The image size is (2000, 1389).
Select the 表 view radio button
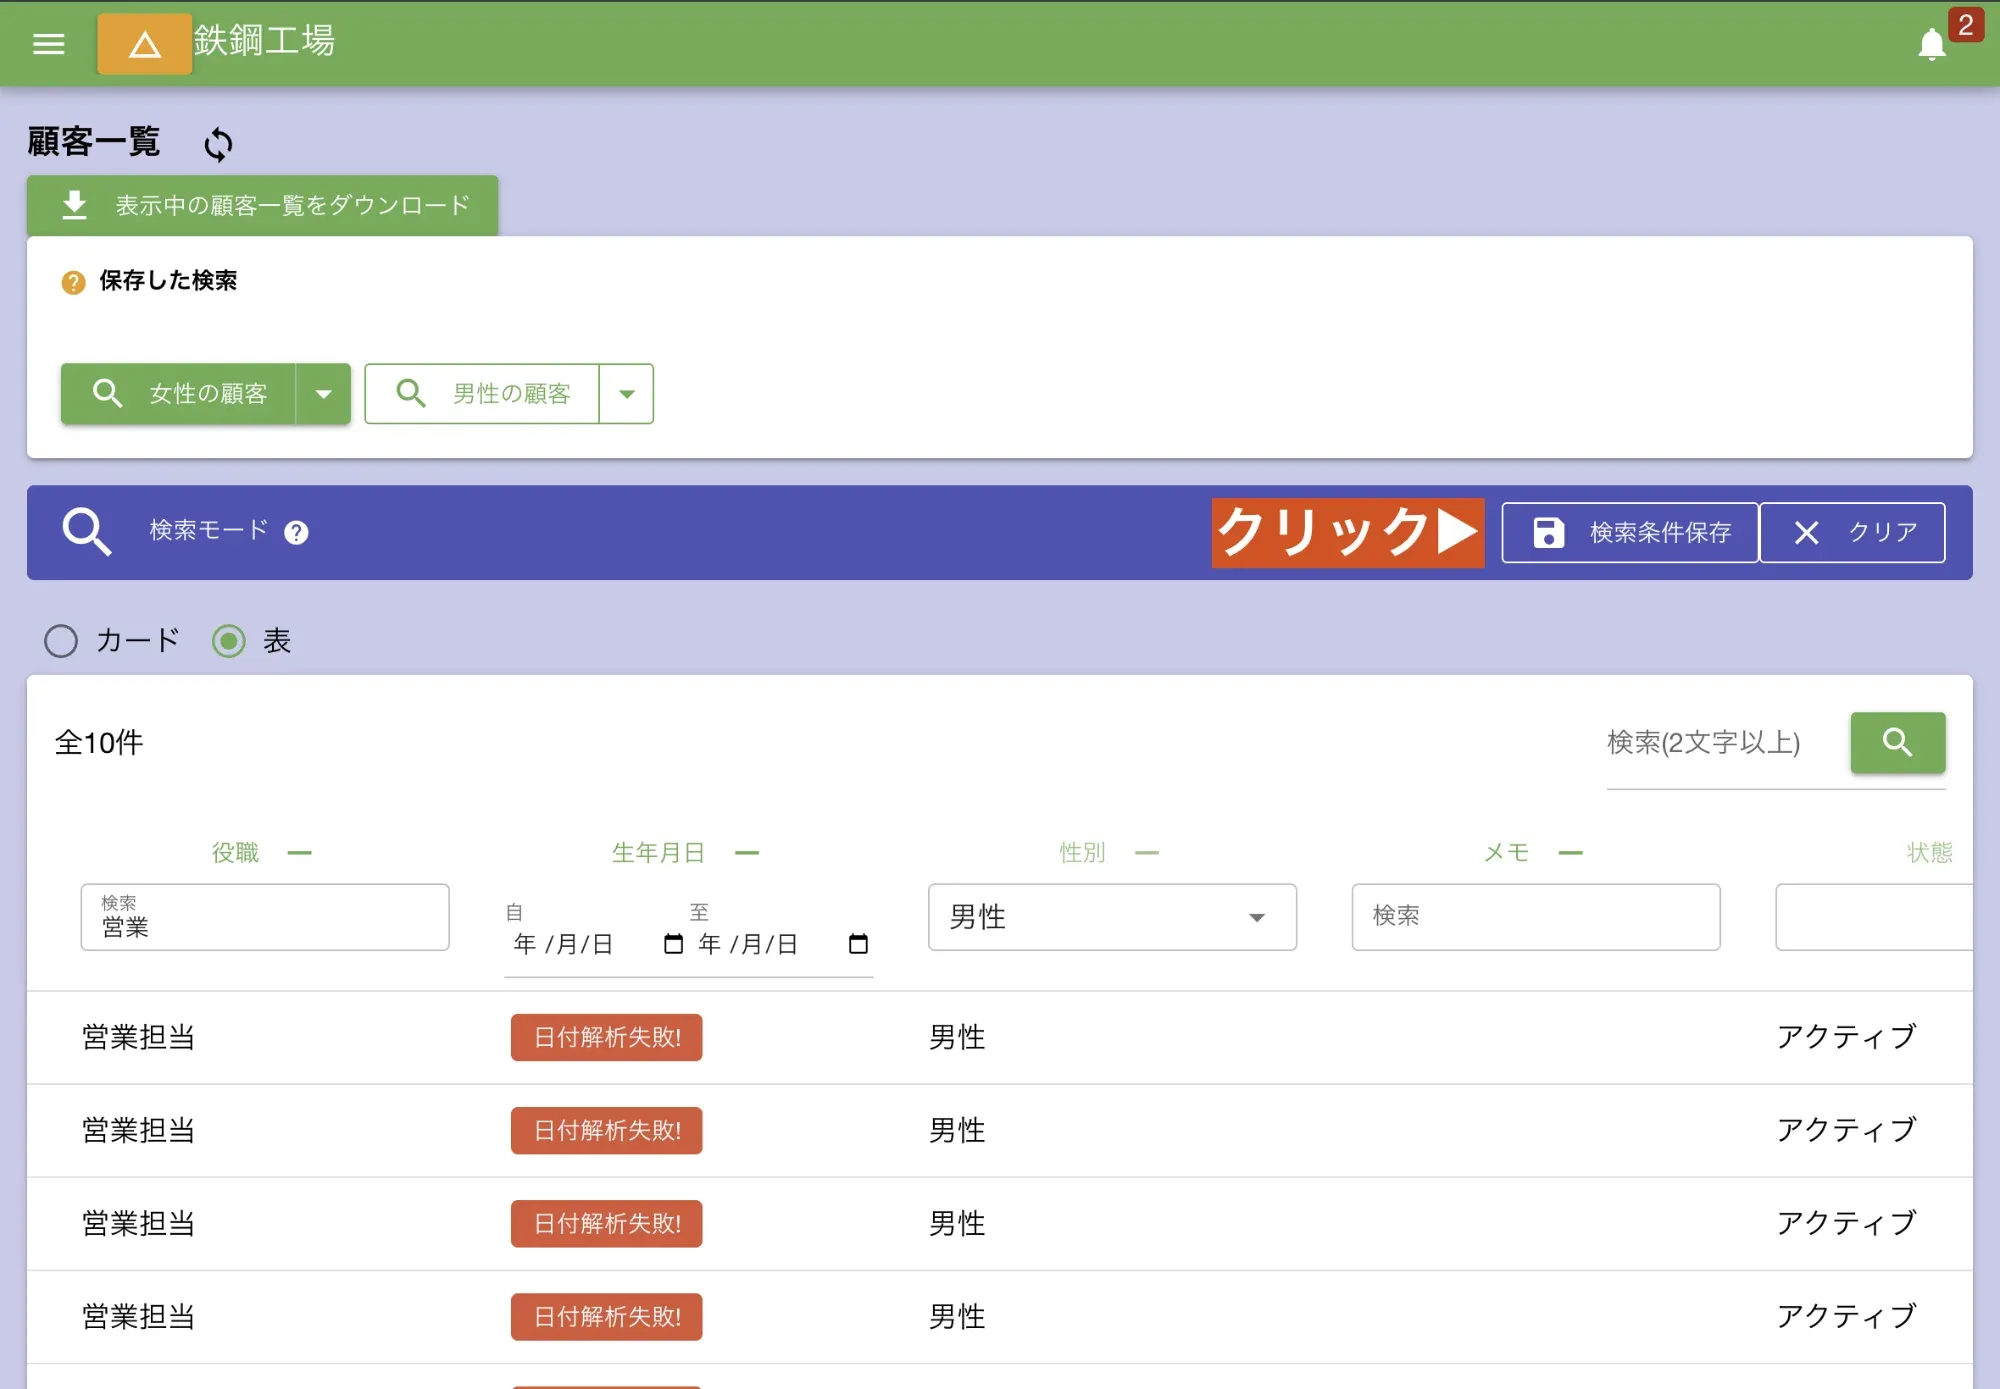(228, 641)
